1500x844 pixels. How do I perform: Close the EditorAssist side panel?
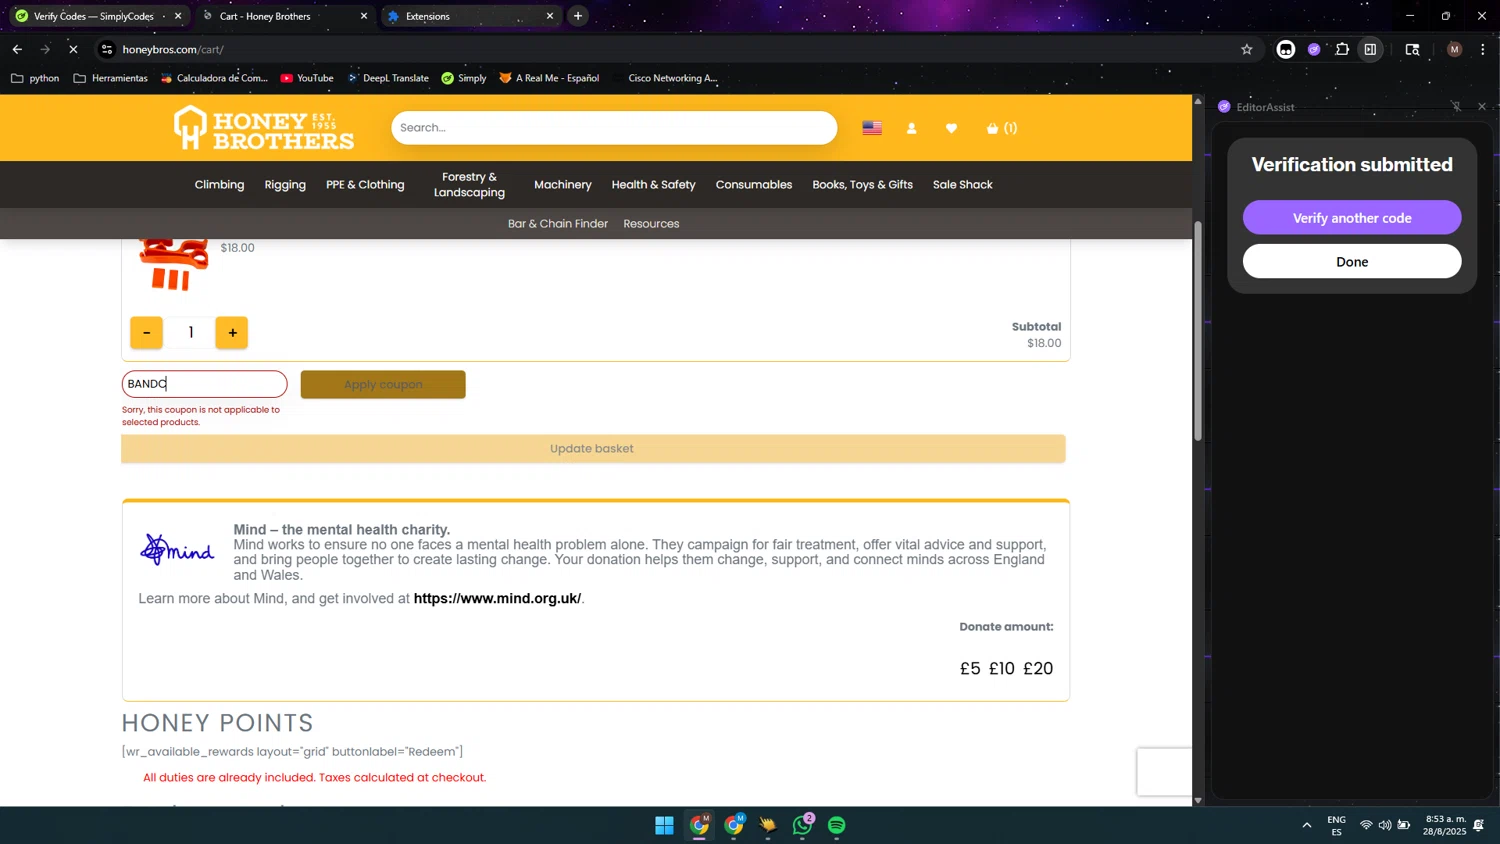coord(1482,106)
